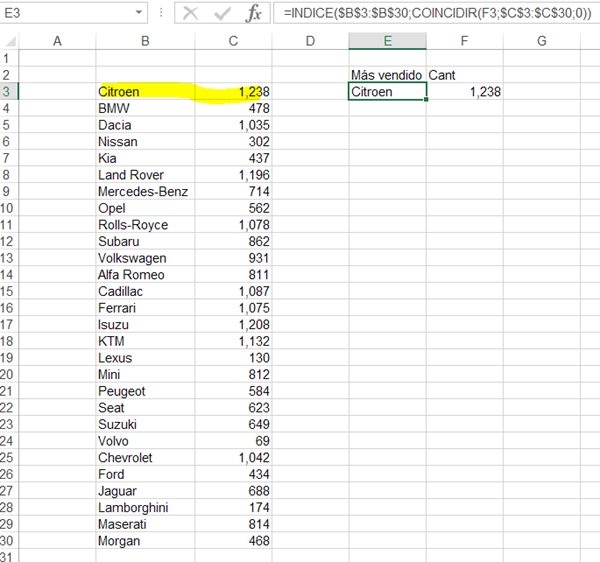This screenshot has height=562, width=600.
Task: Select the highlighted Citroen cell in column B
Action: 145,91
